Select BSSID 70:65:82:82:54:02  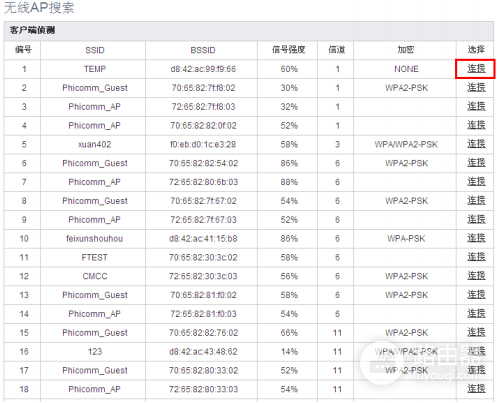(203, 163)
